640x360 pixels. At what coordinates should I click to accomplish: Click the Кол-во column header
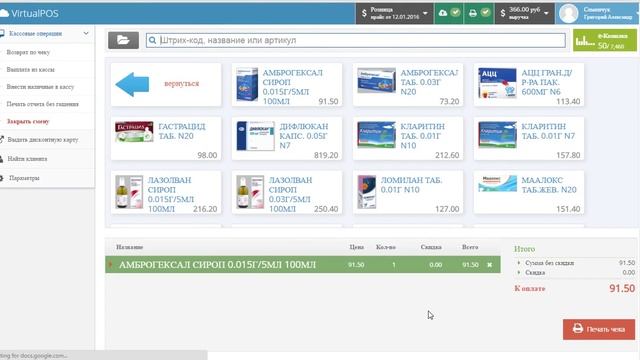(x=386, y=247)
